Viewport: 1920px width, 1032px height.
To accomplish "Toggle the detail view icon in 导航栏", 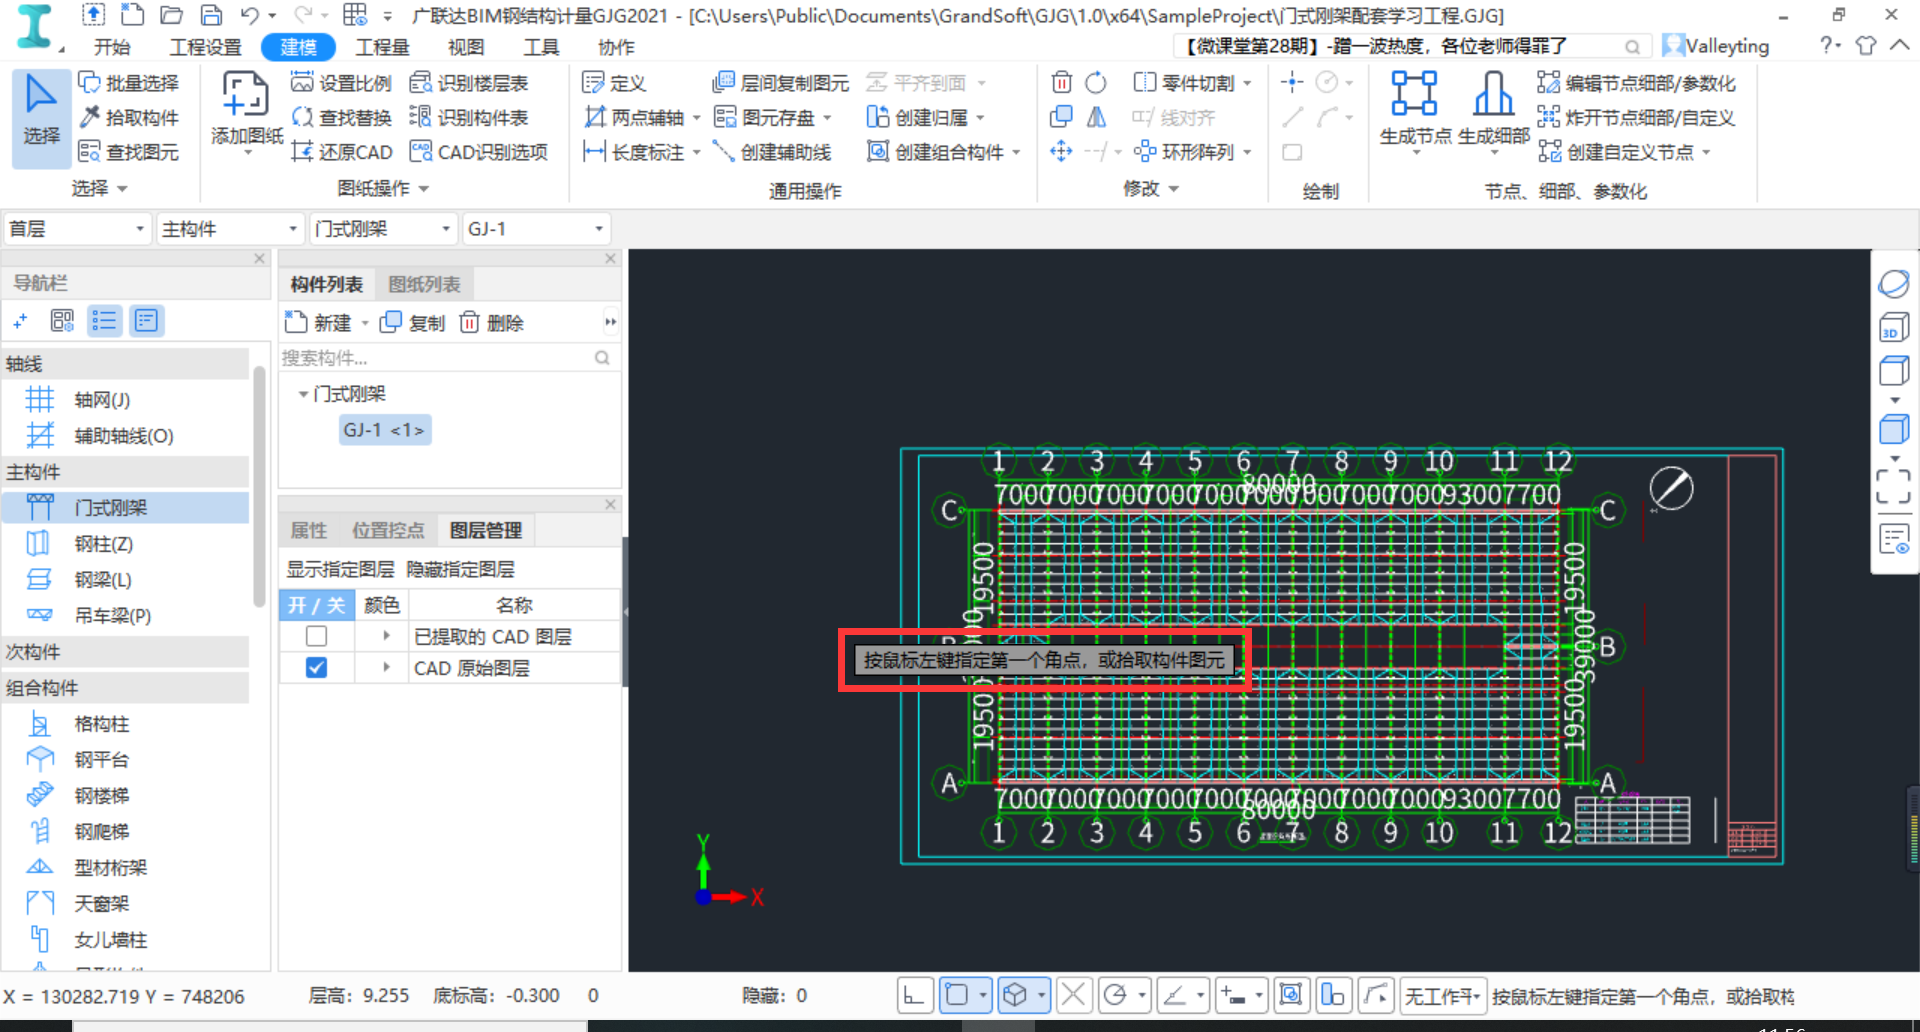I will pos(146,321).
